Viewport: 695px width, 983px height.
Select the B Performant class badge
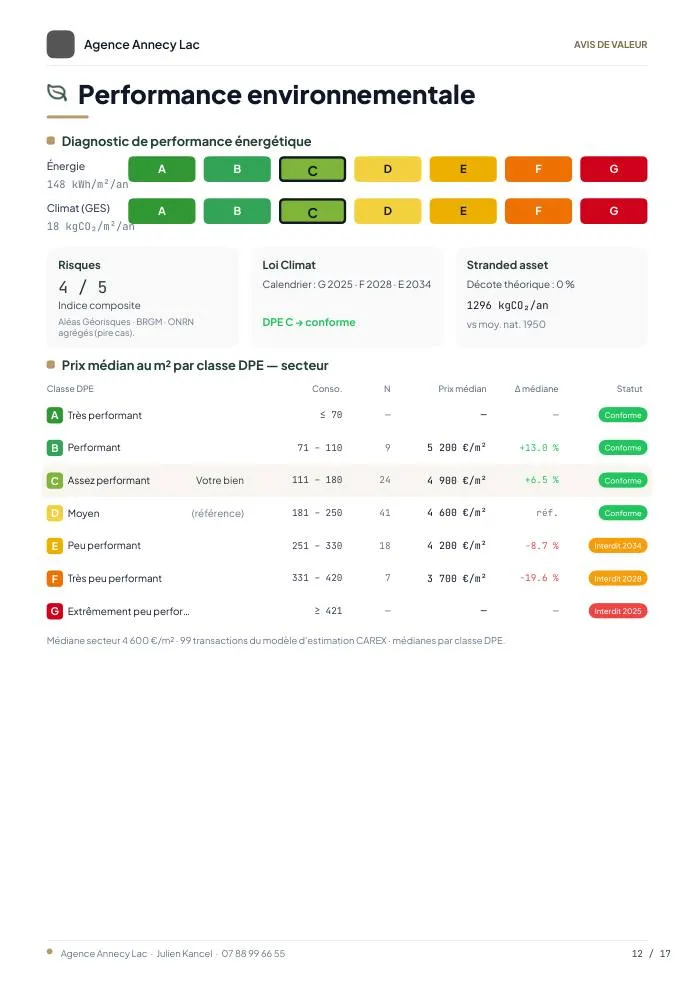(x=55, y=448)
